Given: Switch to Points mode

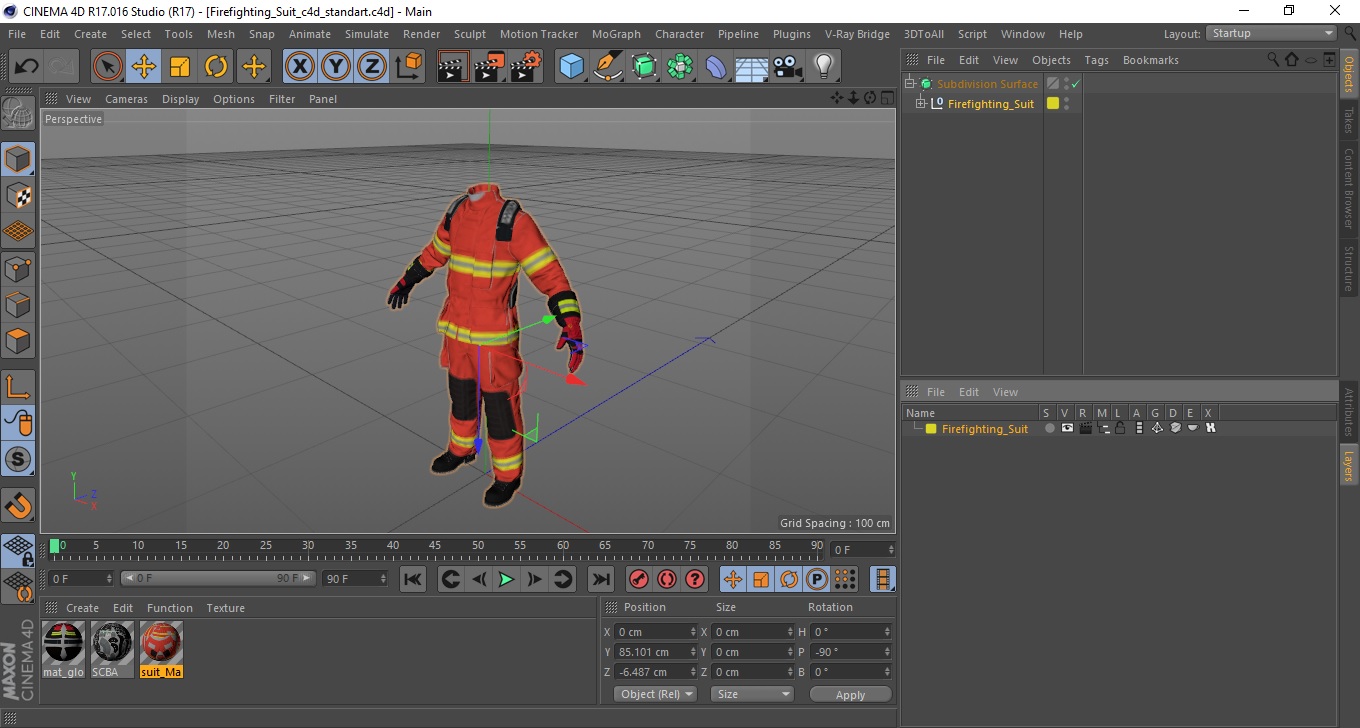Looking at the screenshot, I should click(18, 268).
